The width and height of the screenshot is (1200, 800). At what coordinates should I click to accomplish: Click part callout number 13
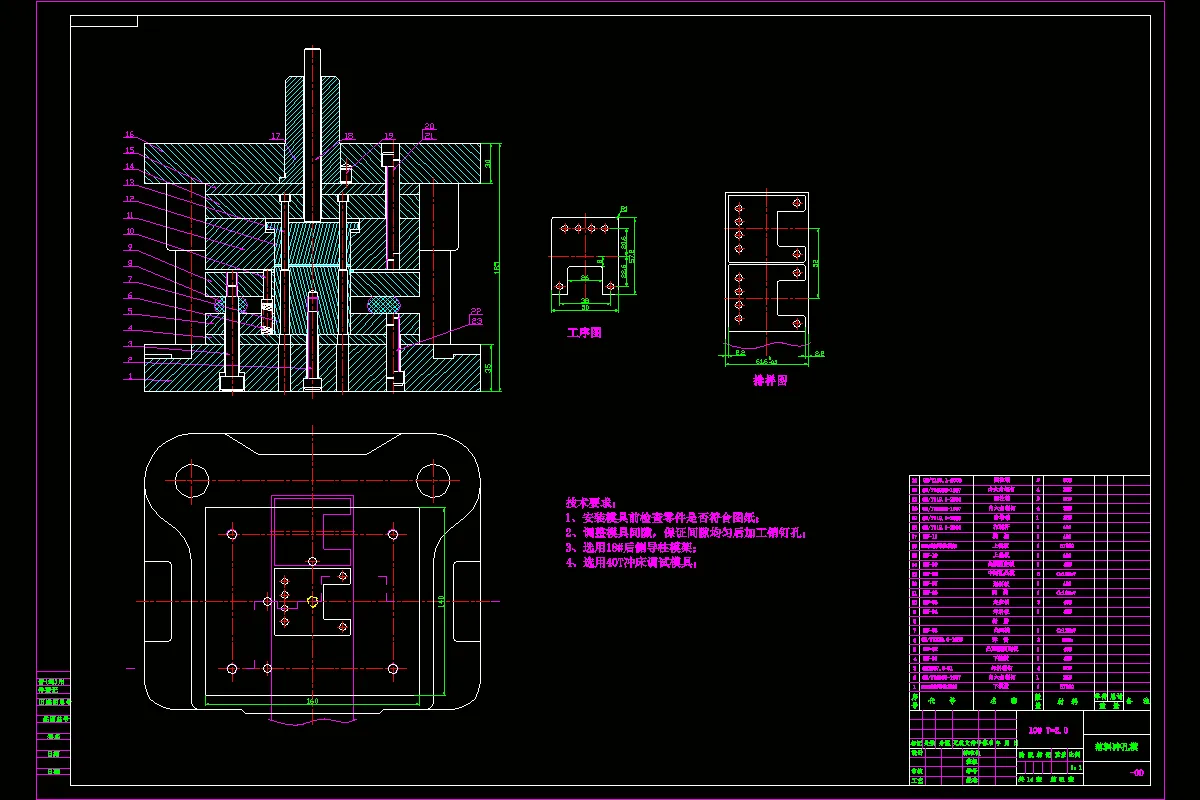129,182
